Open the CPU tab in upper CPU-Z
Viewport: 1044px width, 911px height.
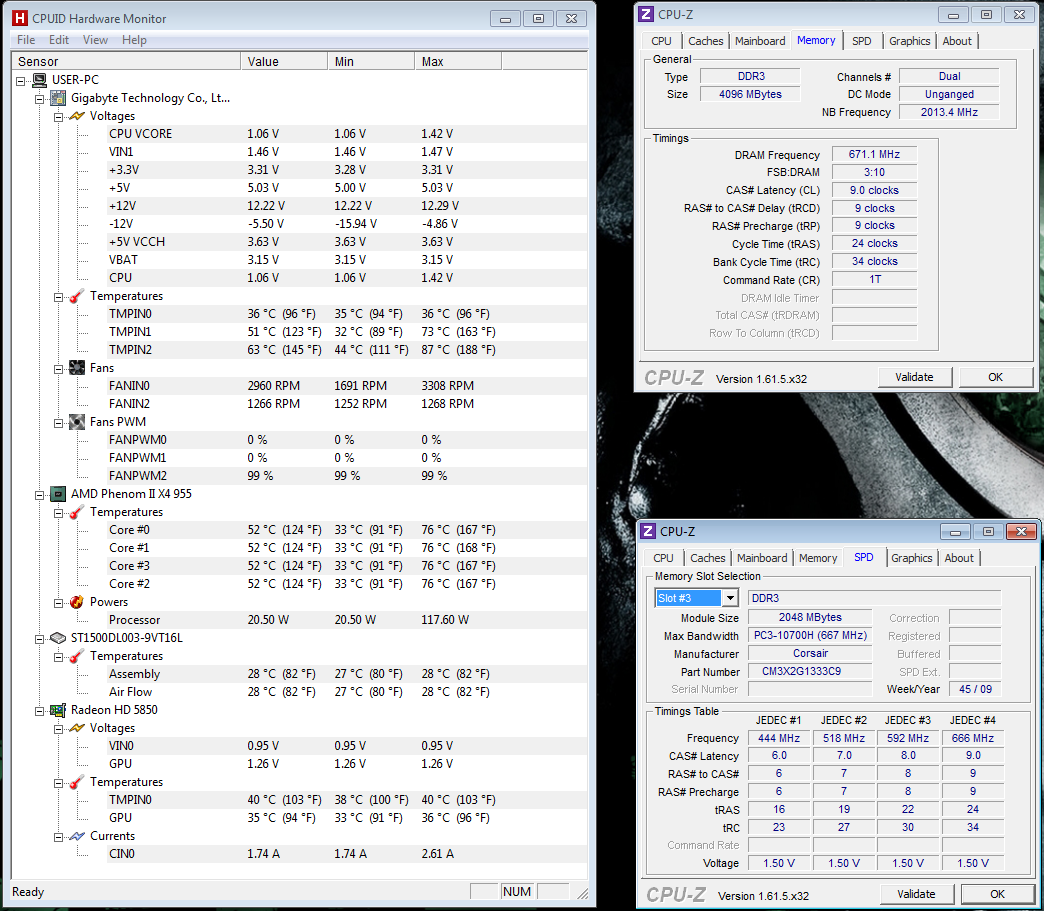pos(661,41)
